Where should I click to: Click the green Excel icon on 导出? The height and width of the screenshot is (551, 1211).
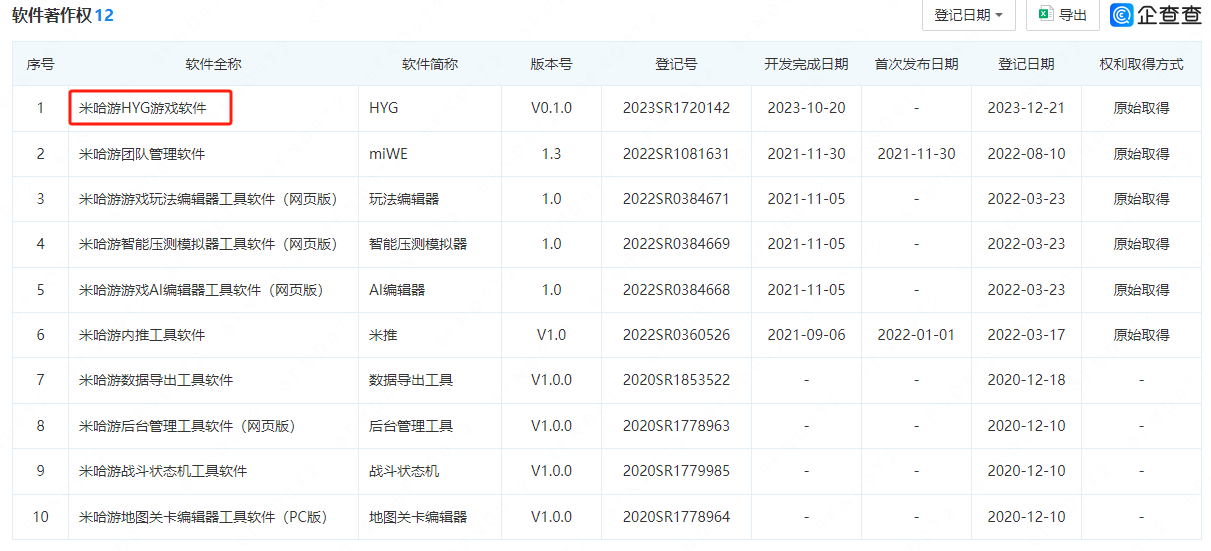point(1045,14)
